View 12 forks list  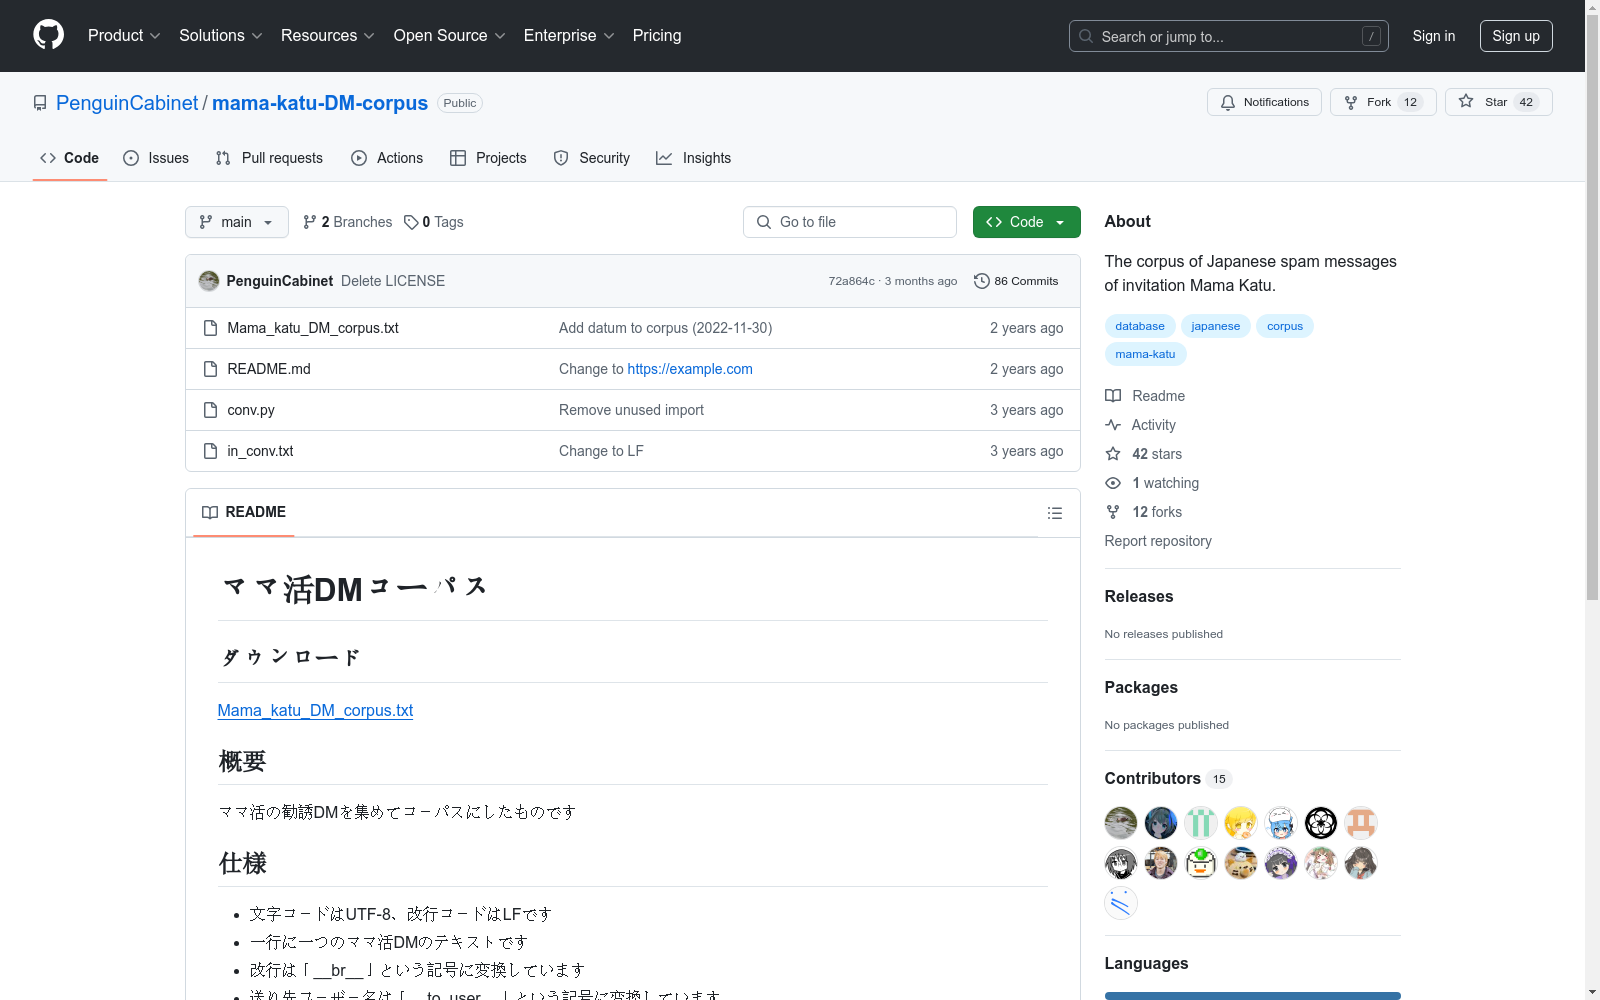coord(1143,512)
